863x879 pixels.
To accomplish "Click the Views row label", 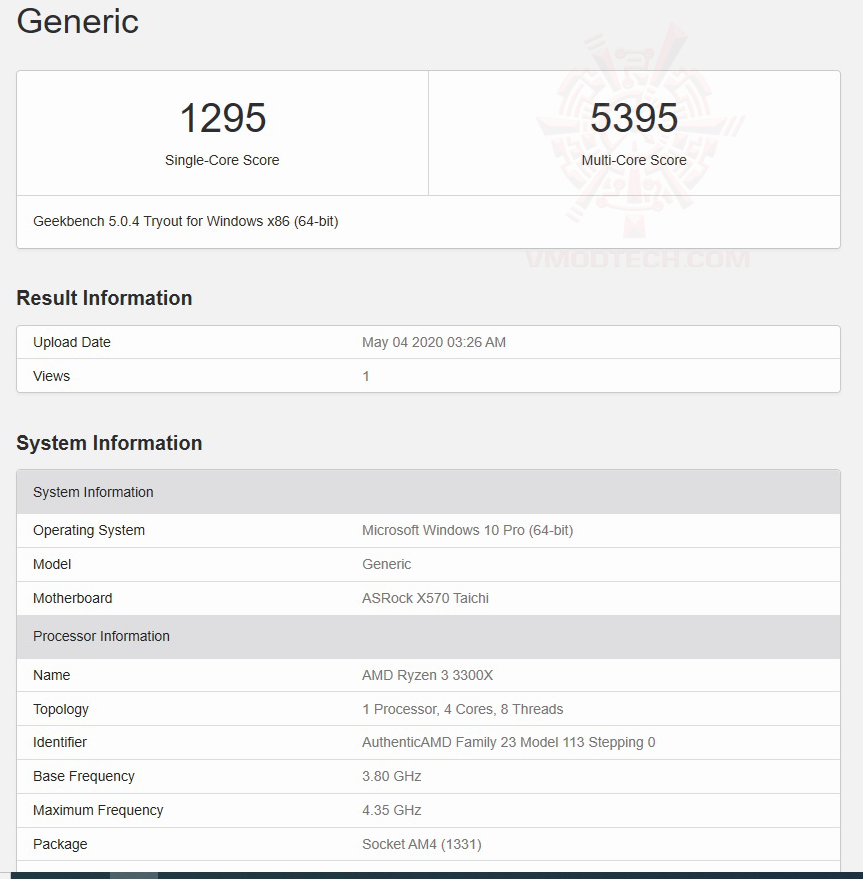I will [52, 376].
